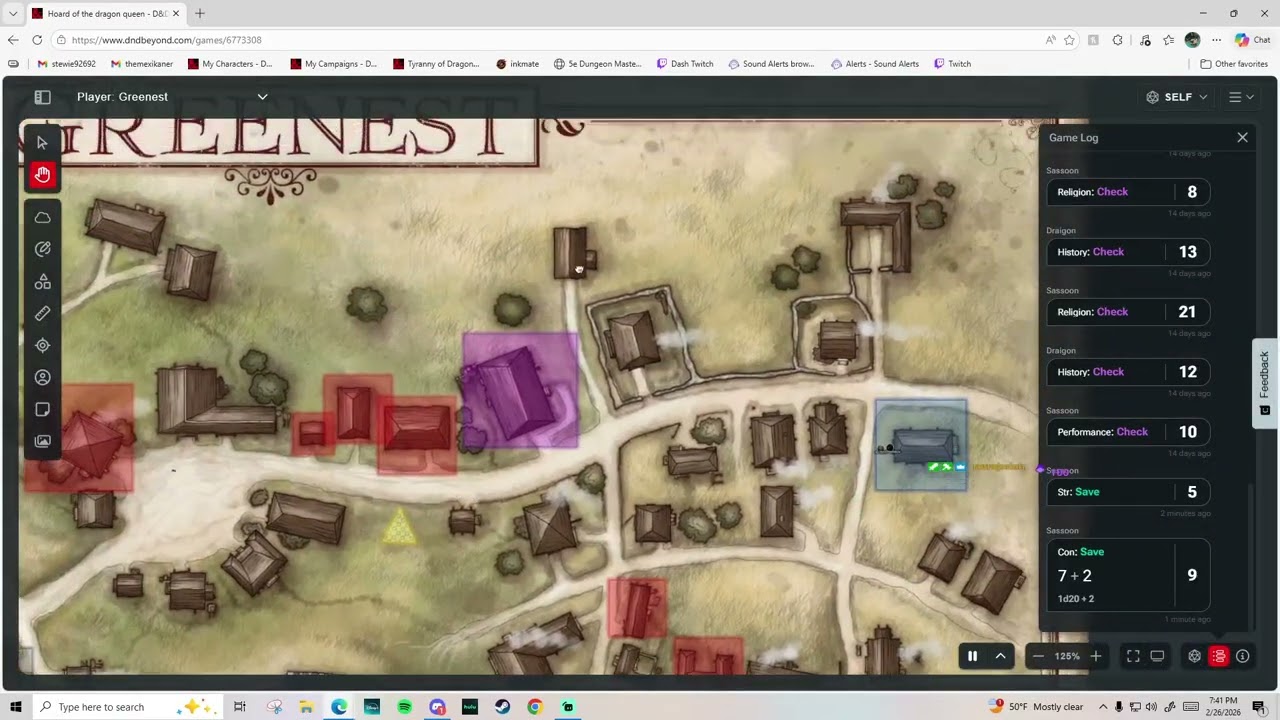Refresh the page with reload button
The height and width of the screenshot is (720, 1280).
coord(37,40)
